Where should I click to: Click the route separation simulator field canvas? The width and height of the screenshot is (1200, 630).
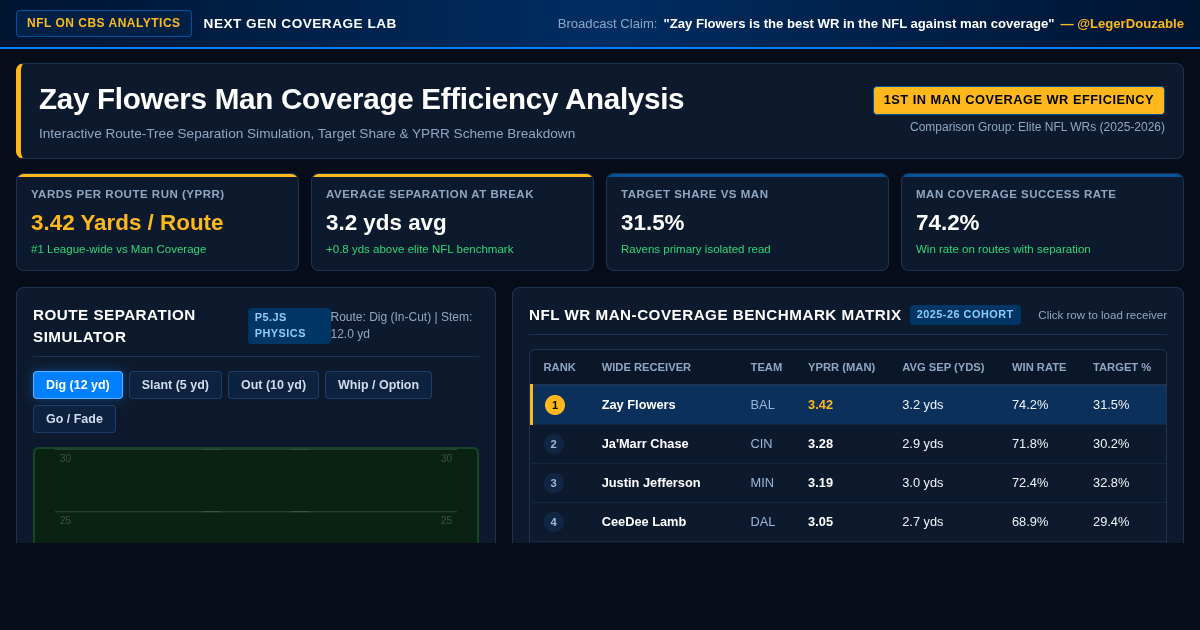(x=256, y=495)
